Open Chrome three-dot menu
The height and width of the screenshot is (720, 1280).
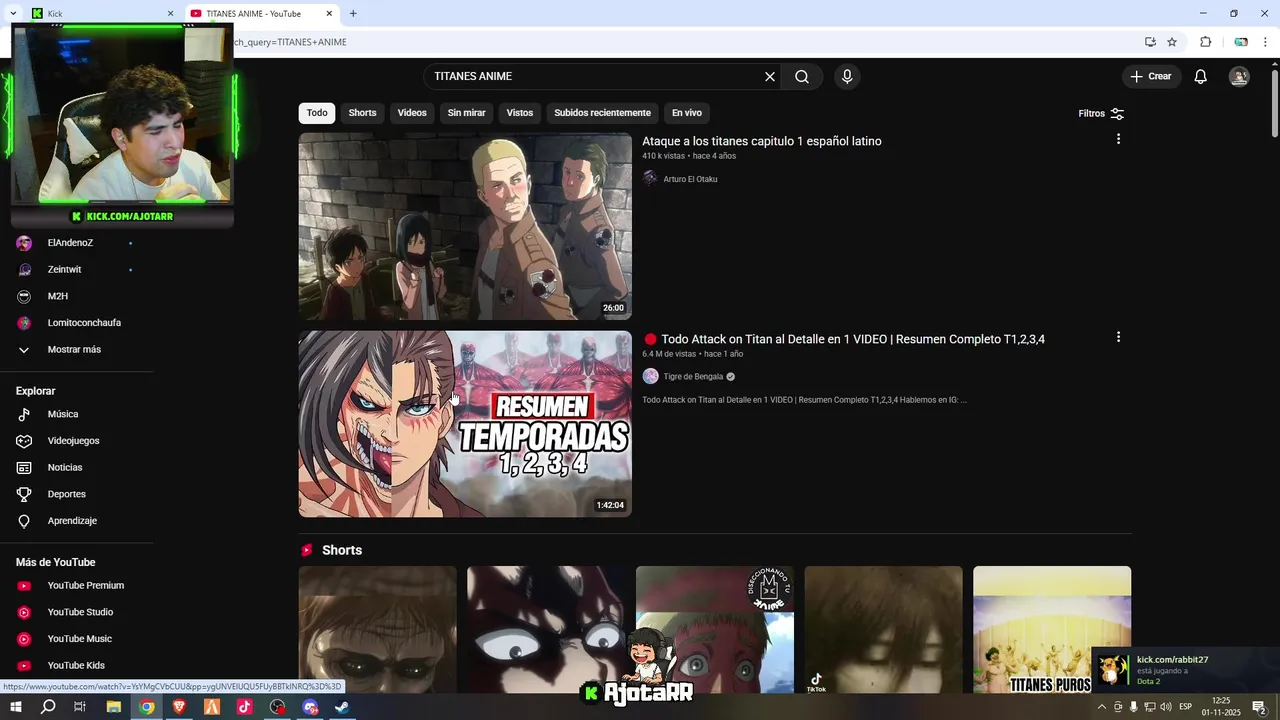[x=1265, y=42]
